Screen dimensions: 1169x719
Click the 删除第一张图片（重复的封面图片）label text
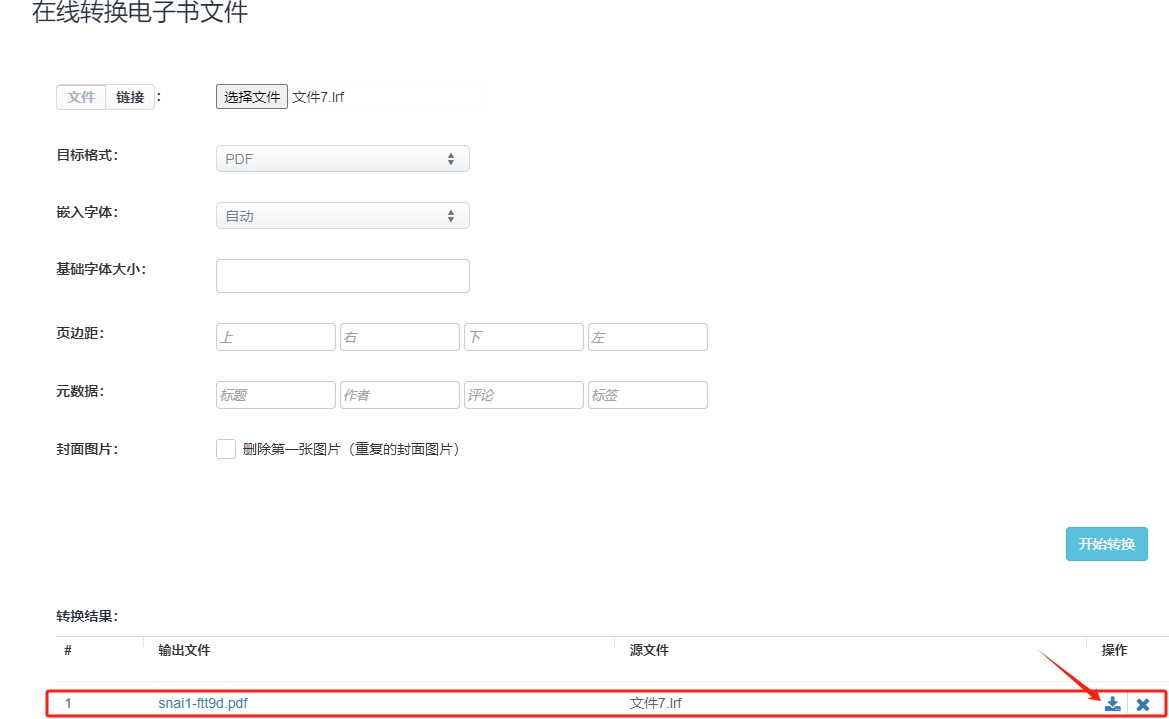(x=351, y=449)
